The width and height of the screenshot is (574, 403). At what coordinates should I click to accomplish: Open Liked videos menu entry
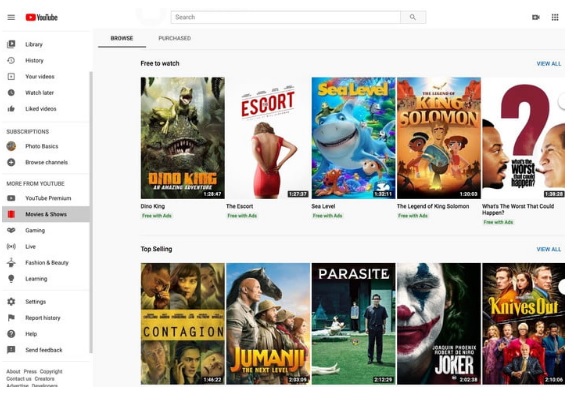tap(46, 109)
